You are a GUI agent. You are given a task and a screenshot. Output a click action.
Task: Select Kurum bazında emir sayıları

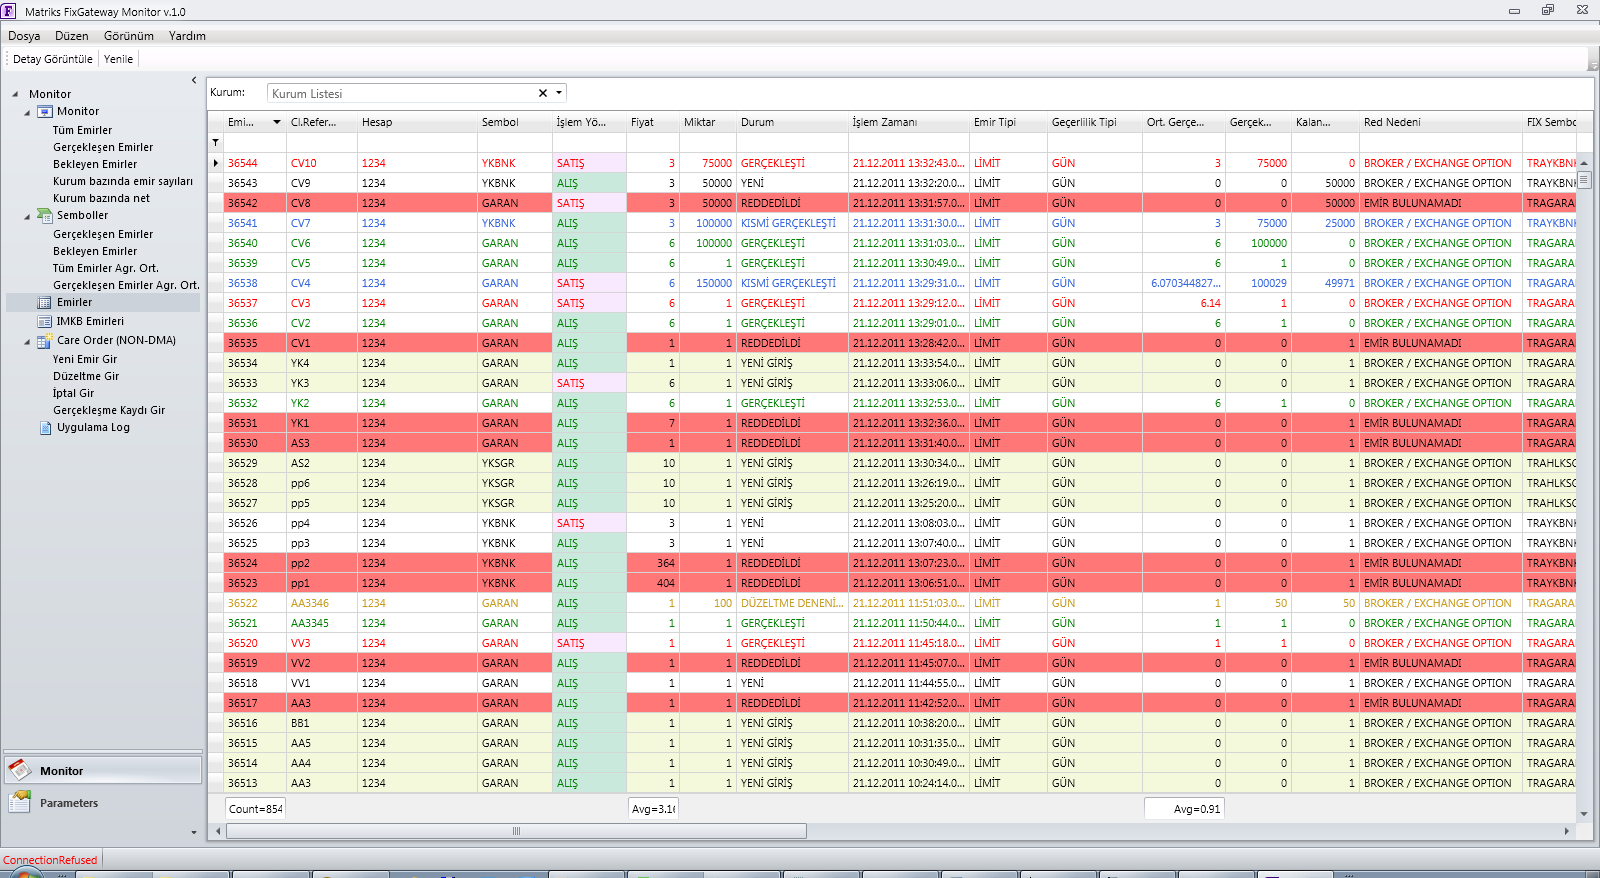pos(123,181)
